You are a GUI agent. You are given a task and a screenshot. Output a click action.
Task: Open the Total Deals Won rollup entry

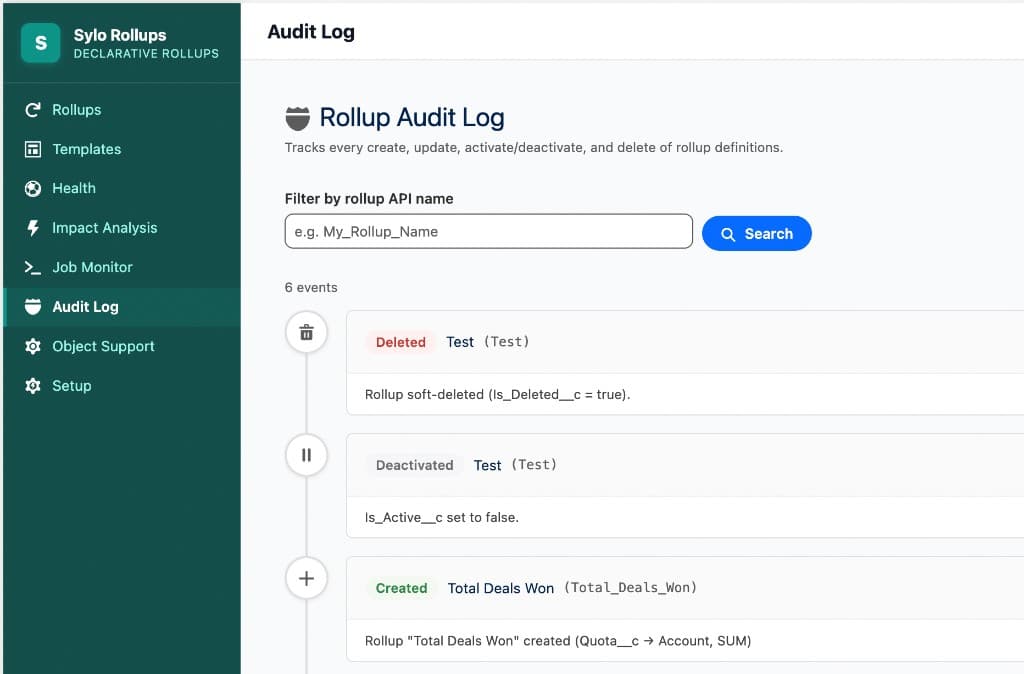(x=500, y=588)
